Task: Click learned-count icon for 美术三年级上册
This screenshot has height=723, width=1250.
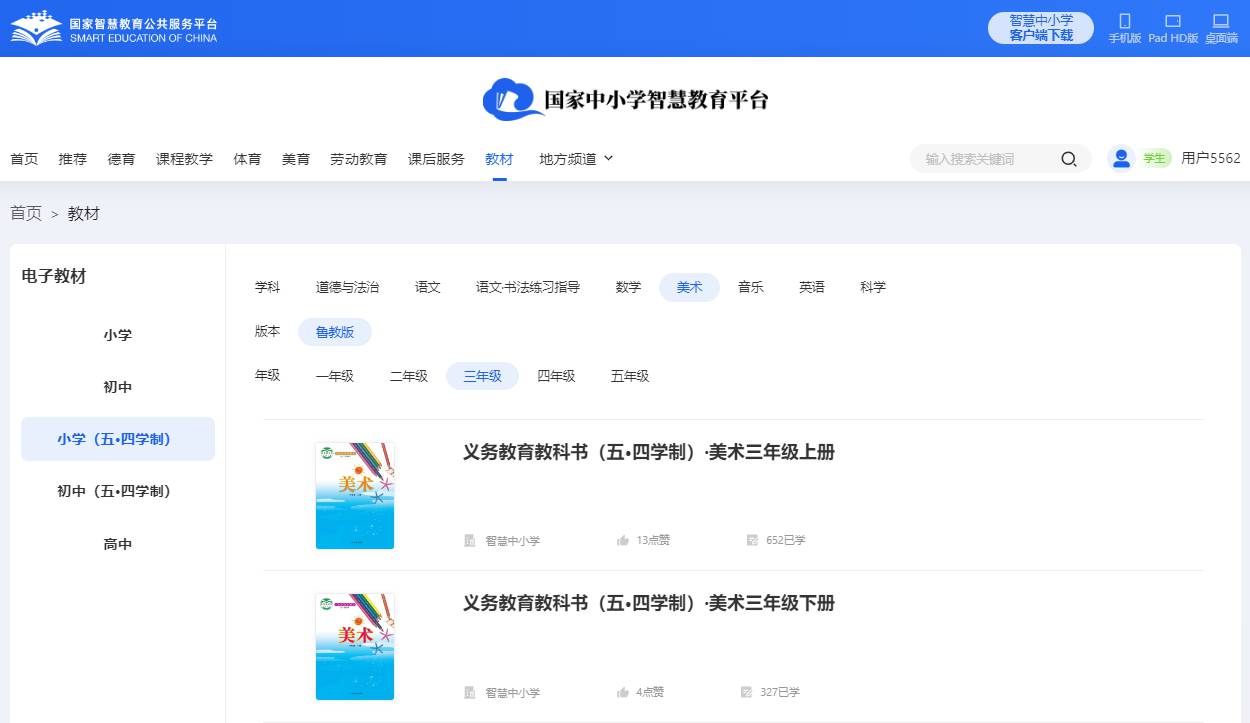Action: (752, 541)
